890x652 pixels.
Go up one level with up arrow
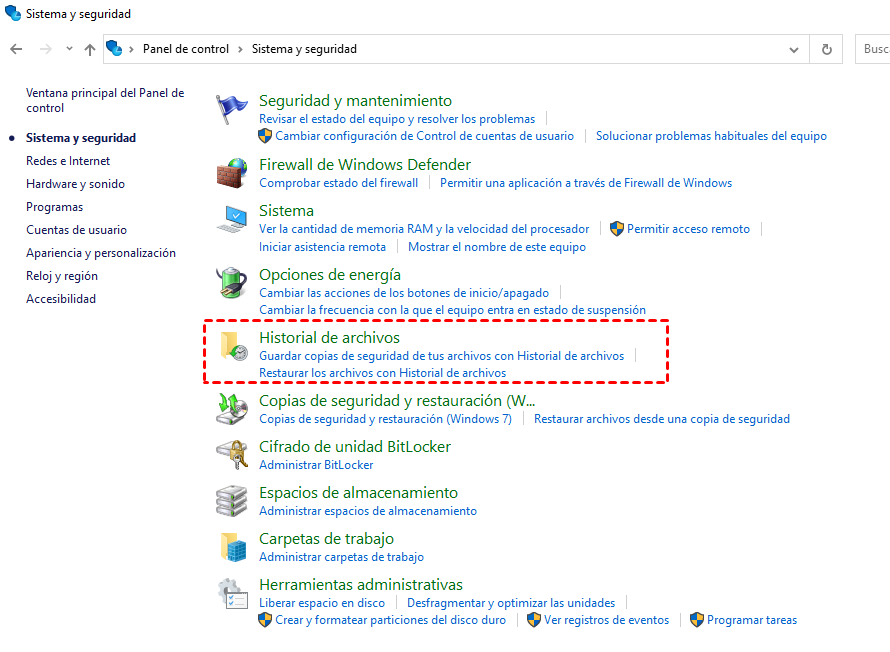90,49
